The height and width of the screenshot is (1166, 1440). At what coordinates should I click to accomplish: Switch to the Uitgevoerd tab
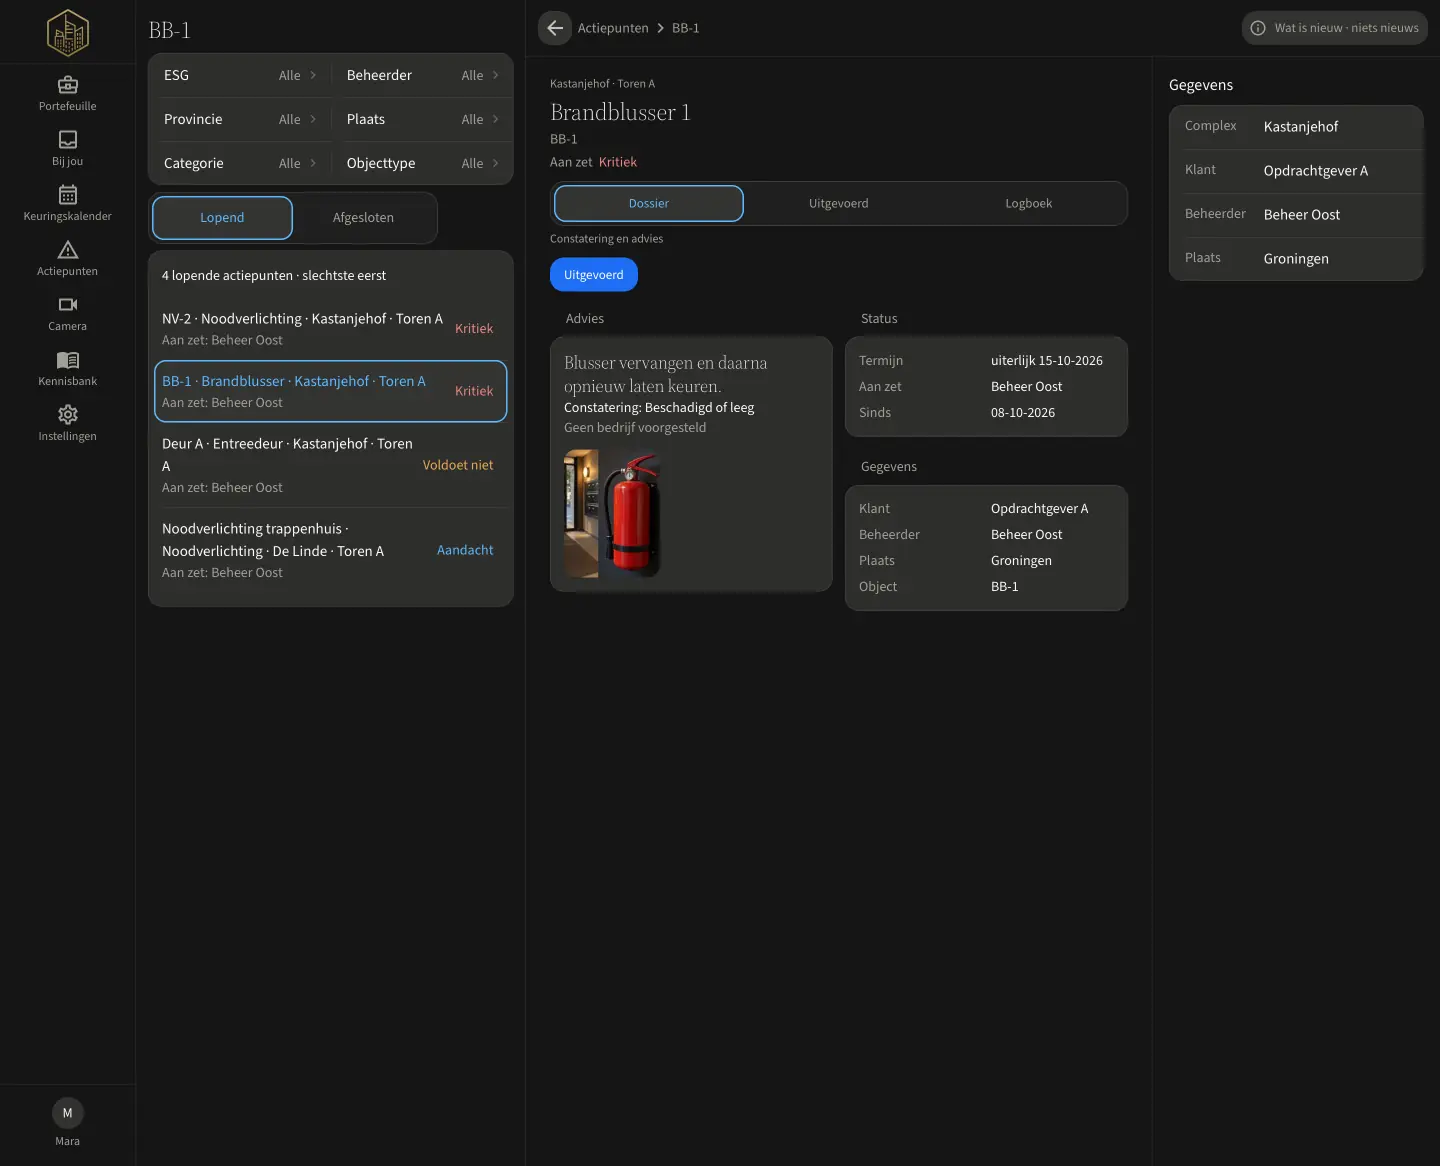click(839, 203)
